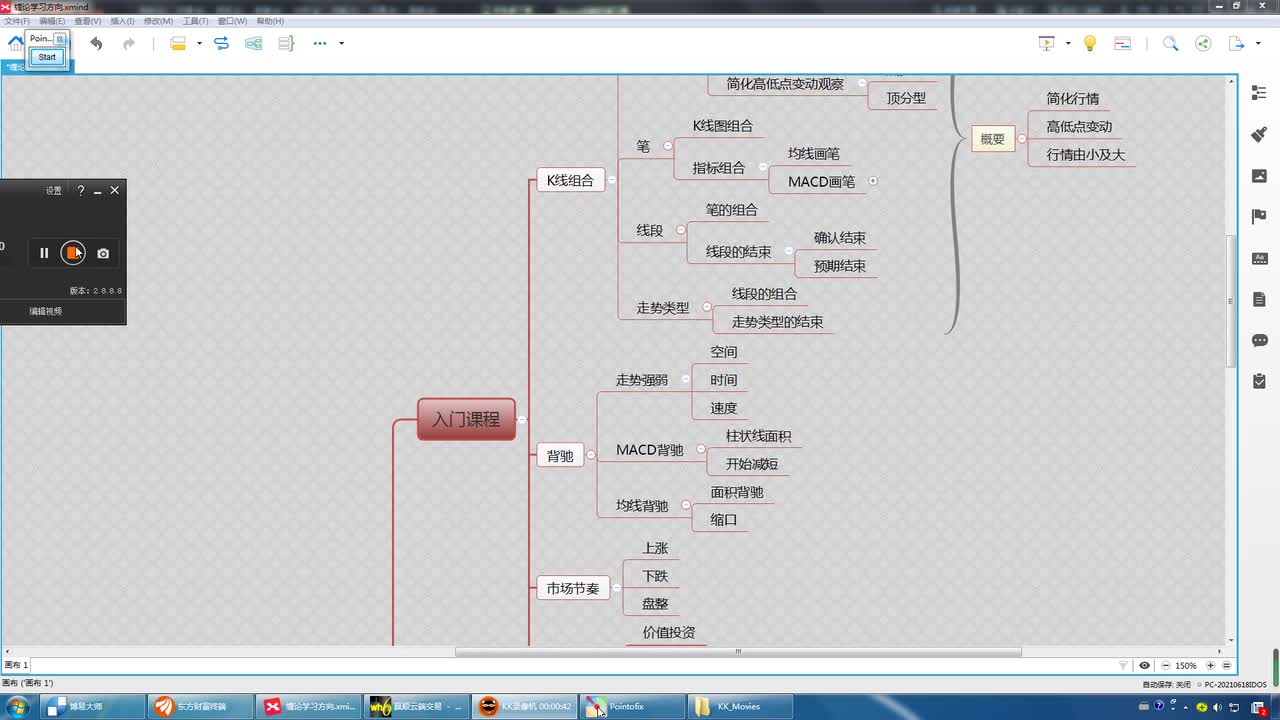Collapse the MACD背驰 subtopics

click(701, 450)
